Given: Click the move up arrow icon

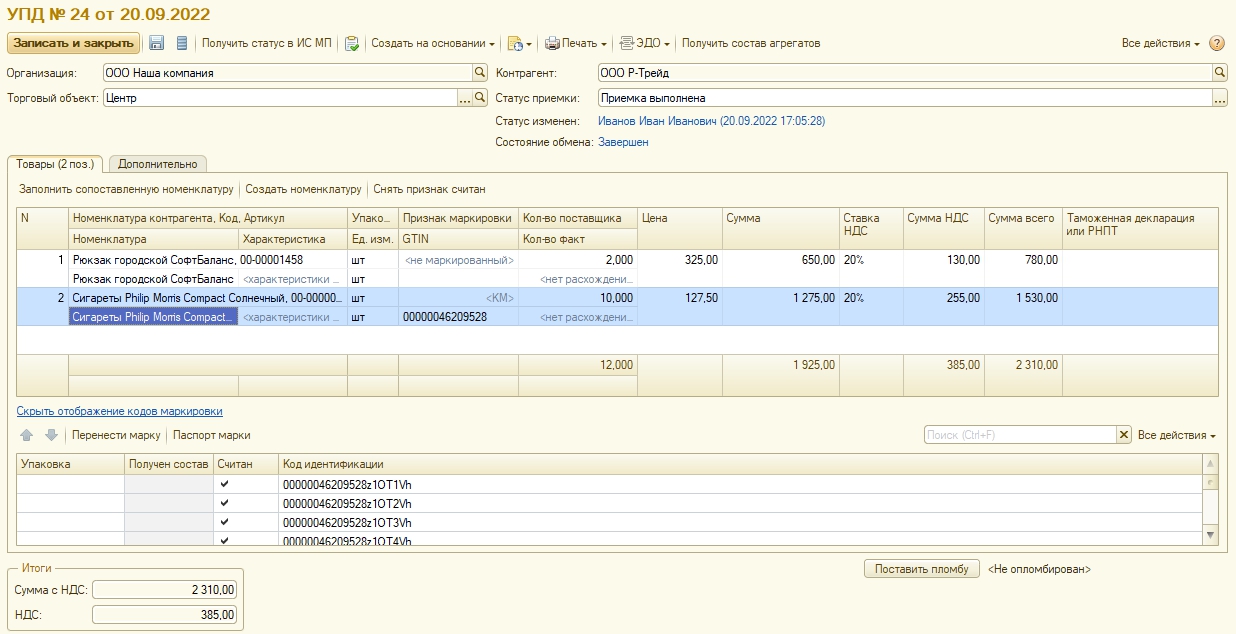Looking at the screenshot, I should click(26, 435).
